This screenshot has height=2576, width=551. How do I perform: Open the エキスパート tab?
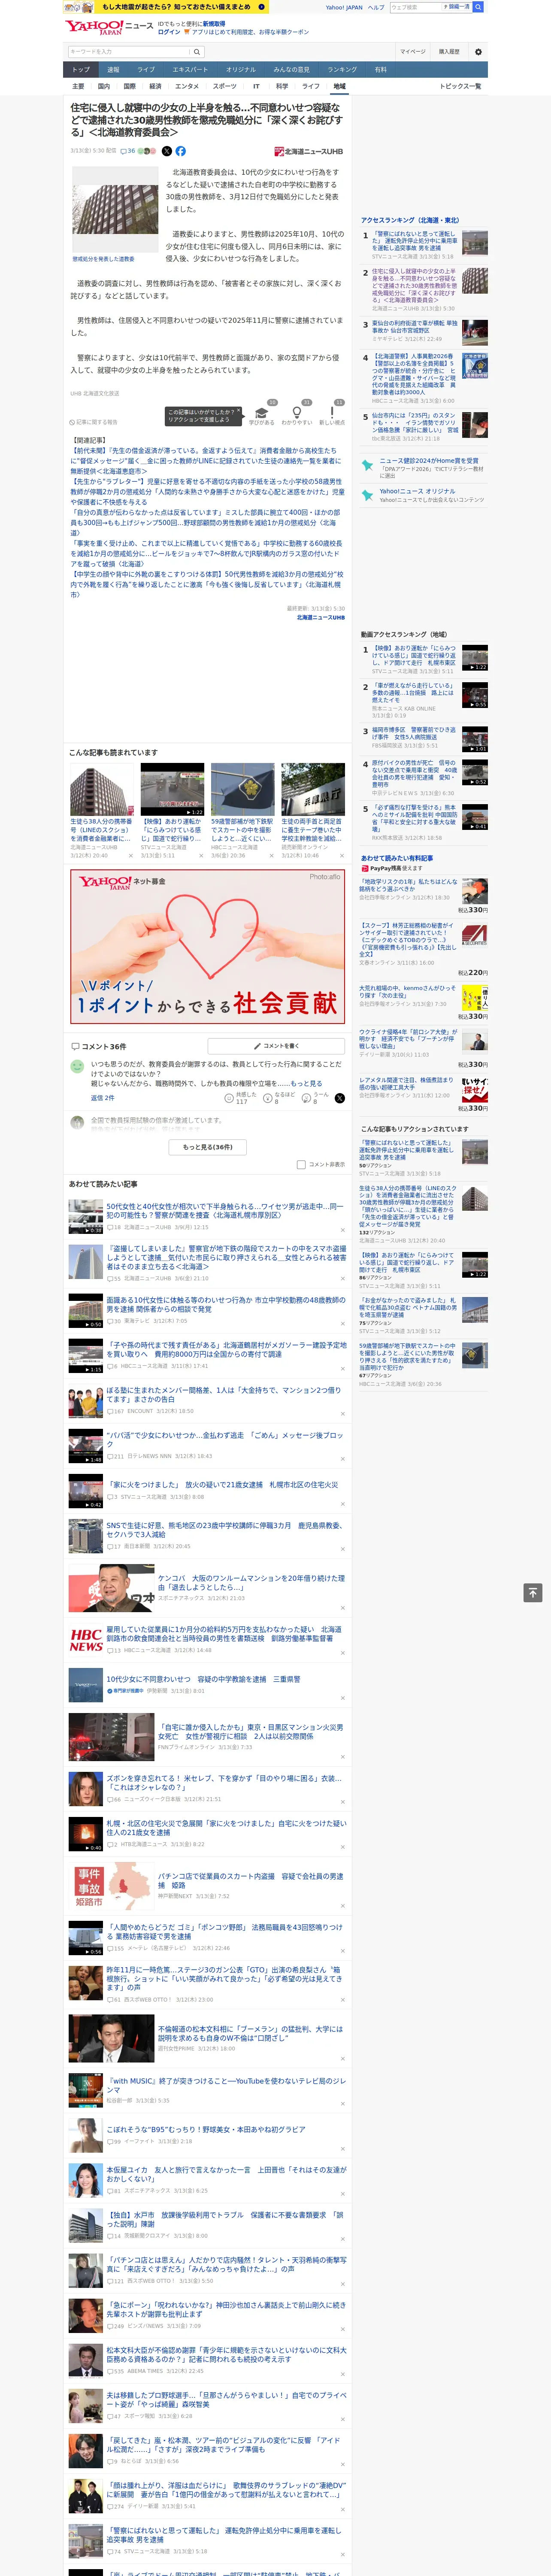click(x=190, y=70)
